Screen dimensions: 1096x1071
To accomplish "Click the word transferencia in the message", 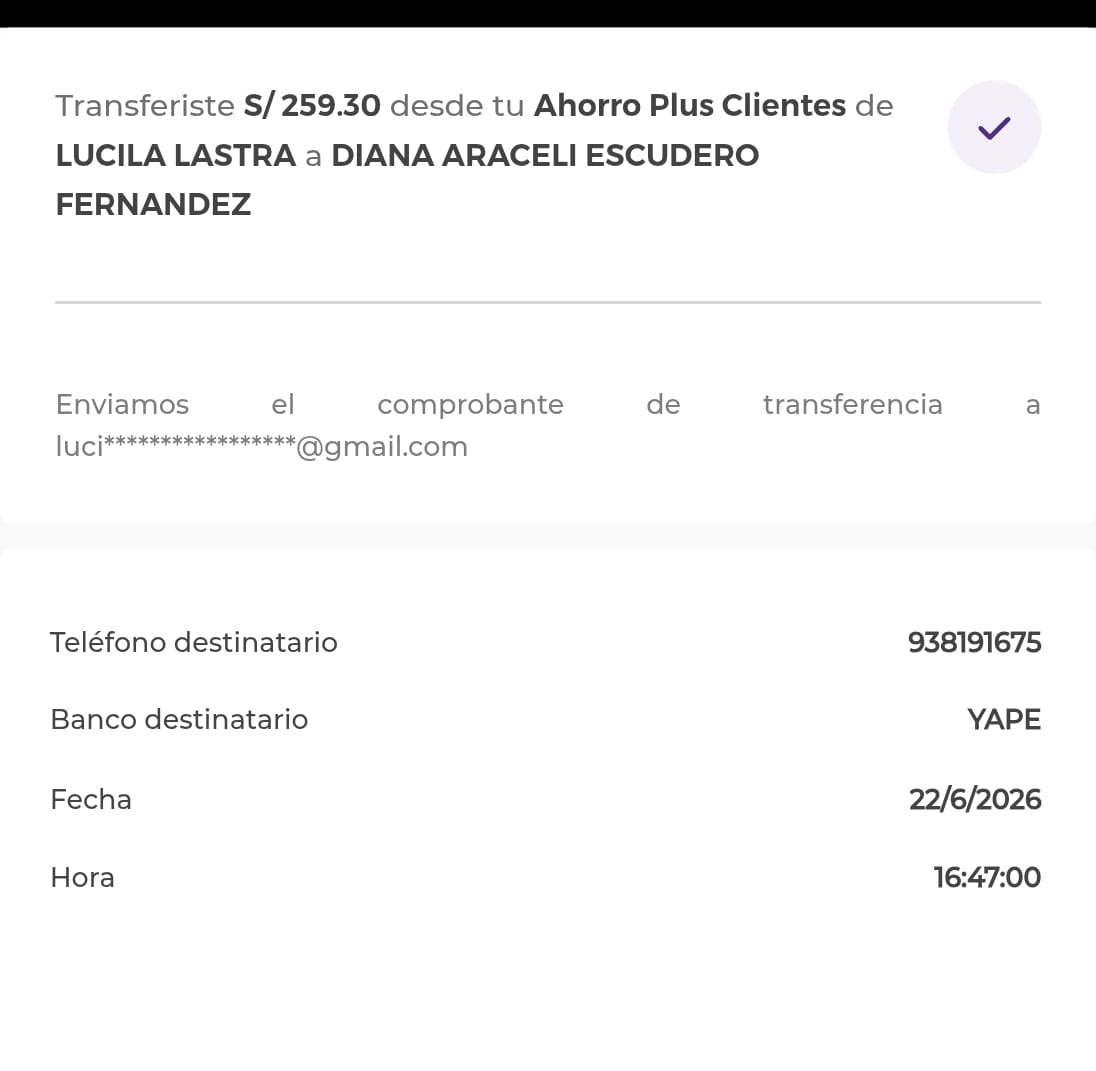I will point(853,404).
